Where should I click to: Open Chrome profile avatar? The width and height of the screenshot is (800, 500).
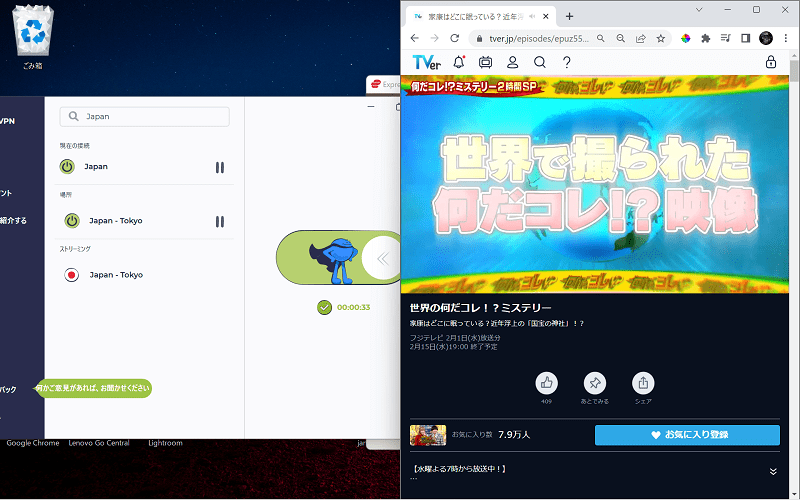pos(766,38)
